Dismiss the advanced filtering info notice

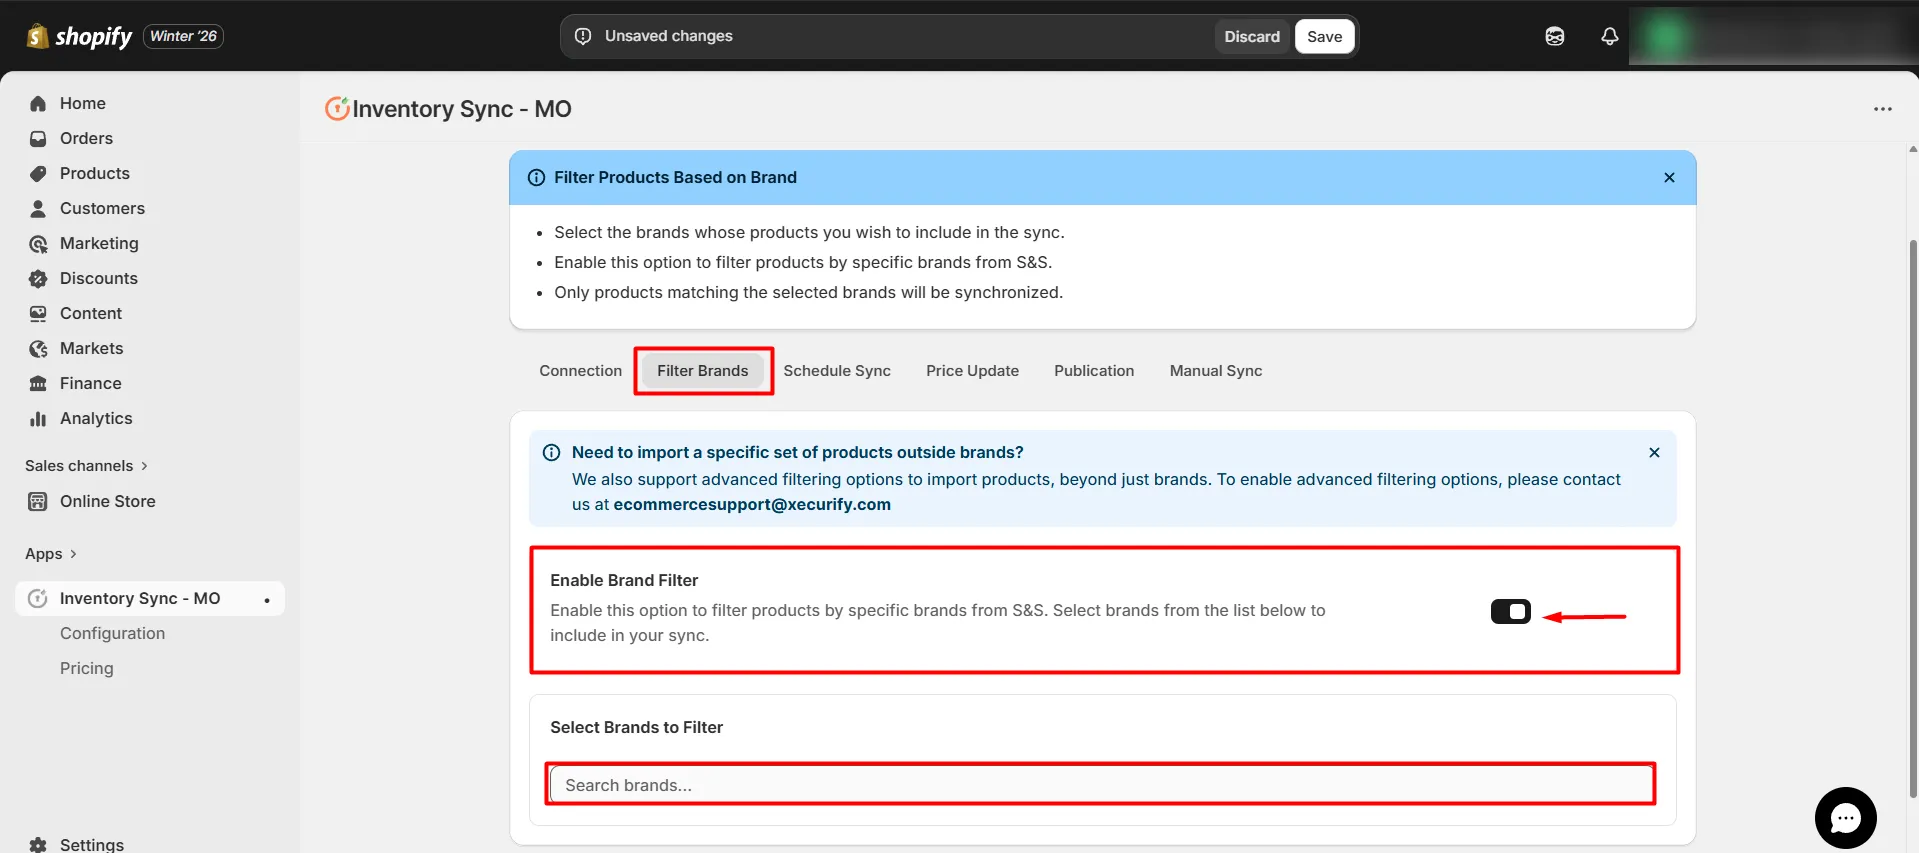tap(1654, 452)
